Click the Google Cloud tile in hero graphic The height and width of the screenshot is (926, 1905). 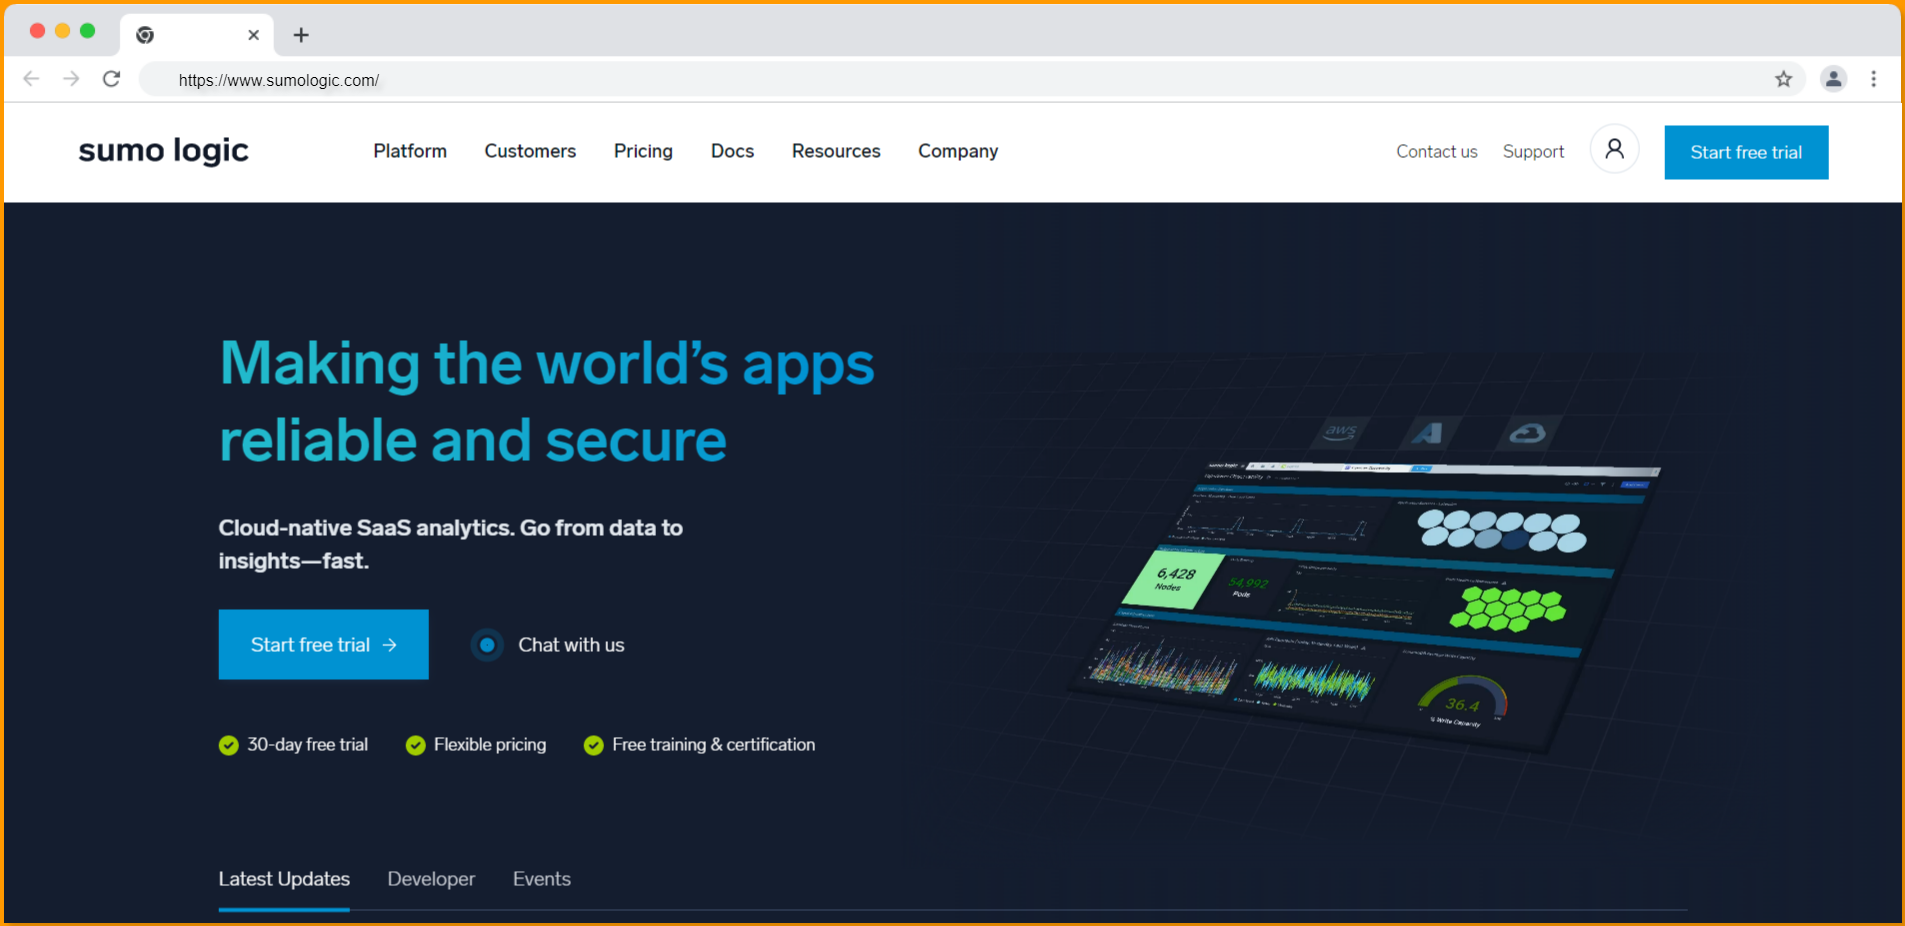tap(1527, 433)
